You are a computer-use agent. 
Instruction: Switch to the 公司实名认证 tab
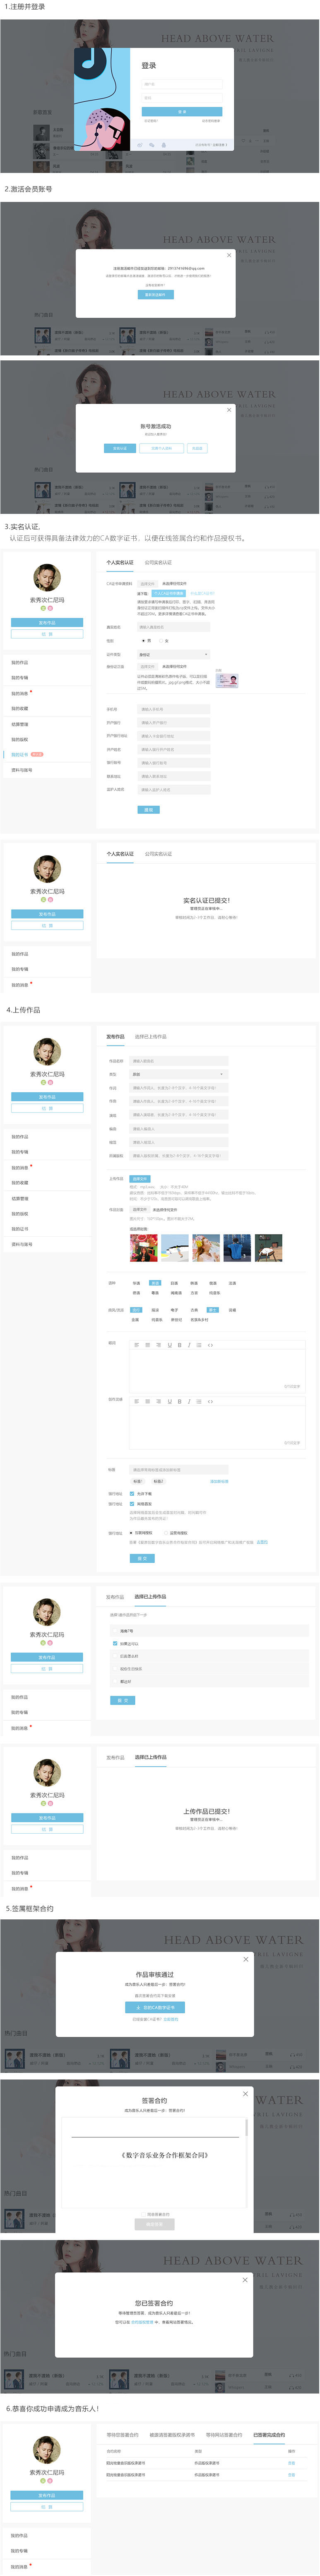[x=158, y=562]
